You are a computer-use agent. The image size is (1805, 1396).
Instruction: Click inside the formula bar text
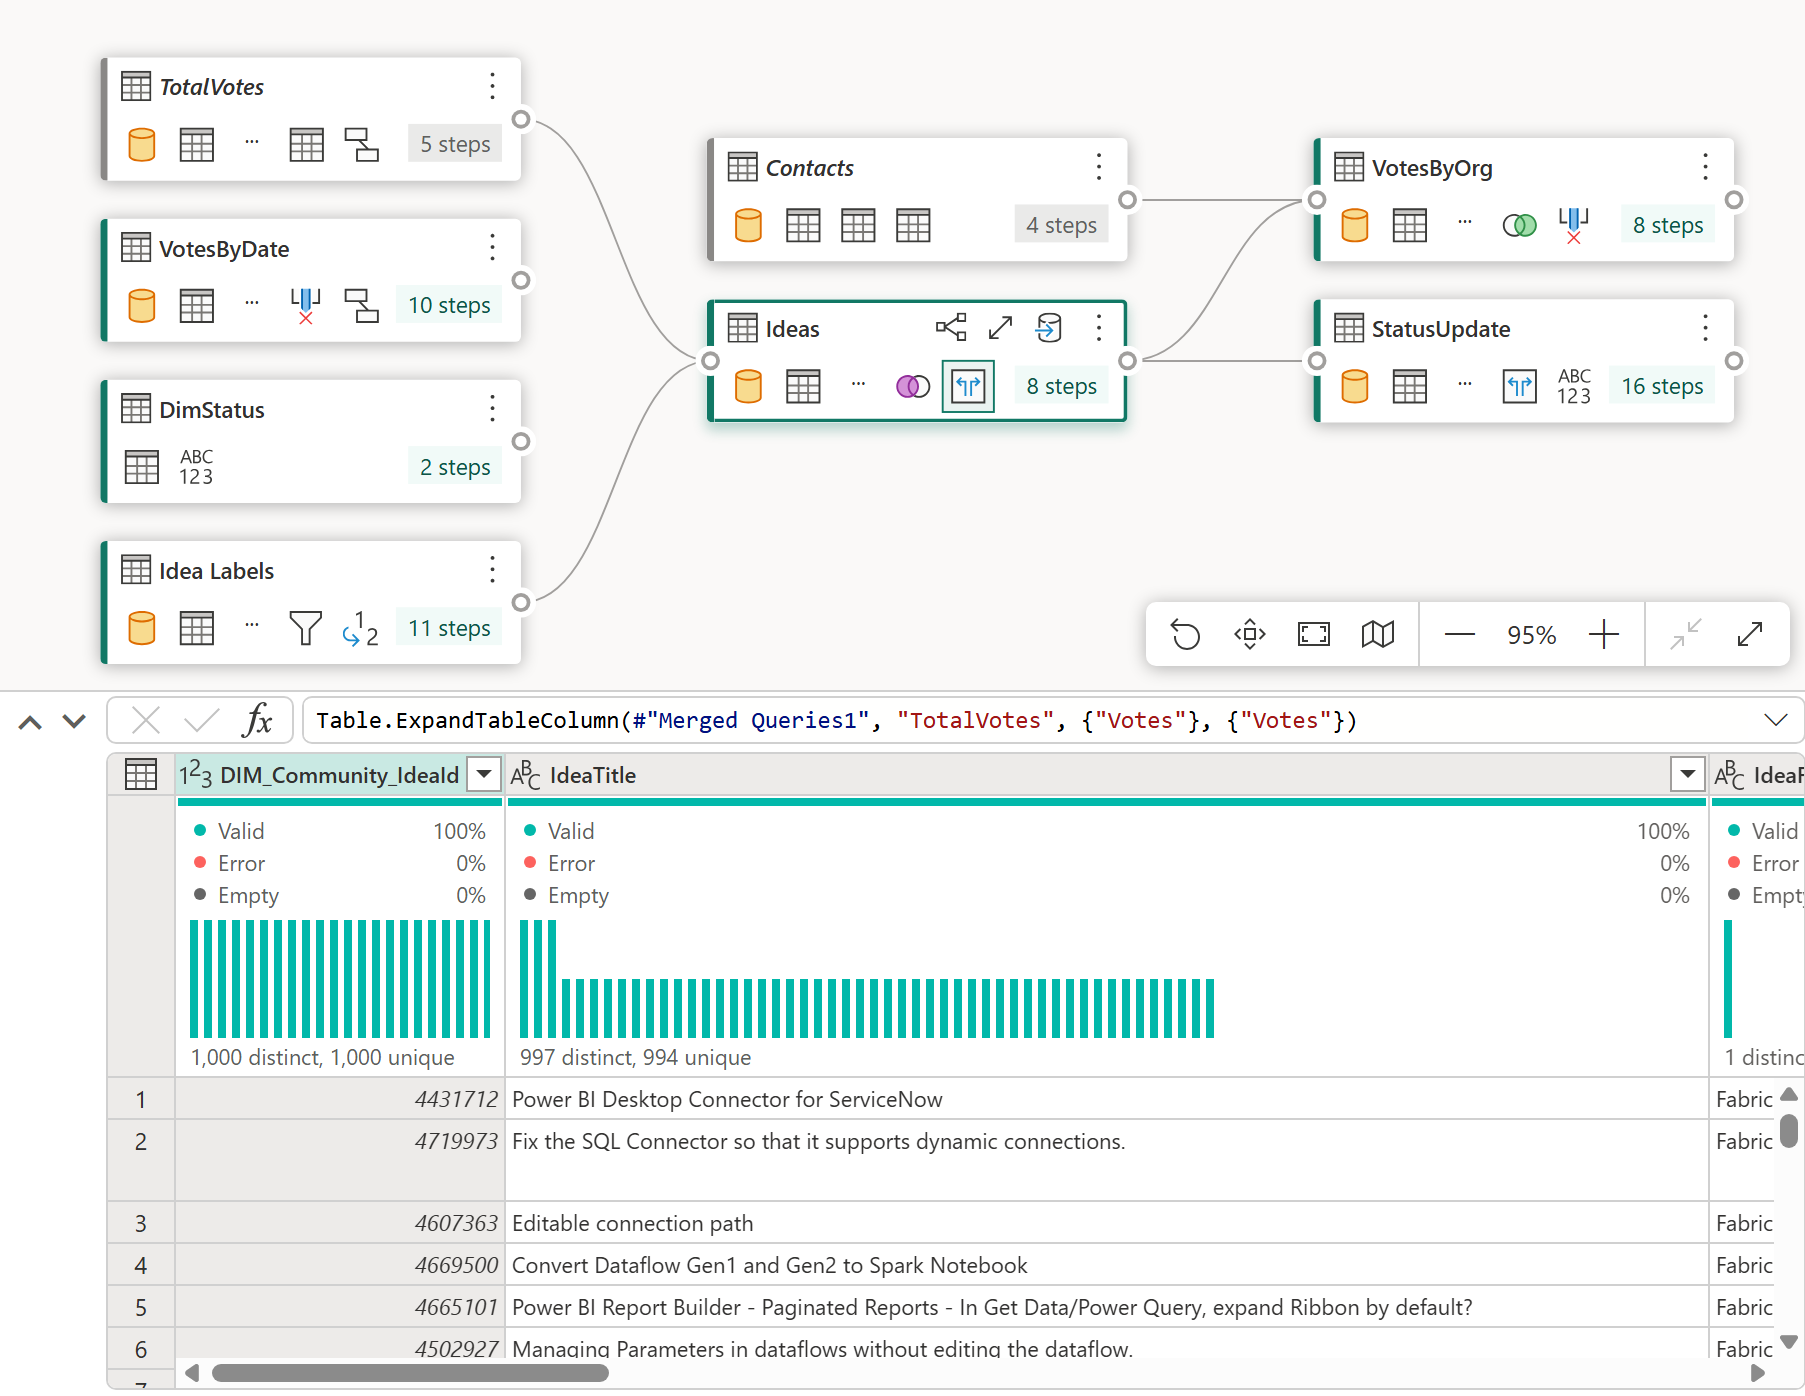[x=836, y=720]
